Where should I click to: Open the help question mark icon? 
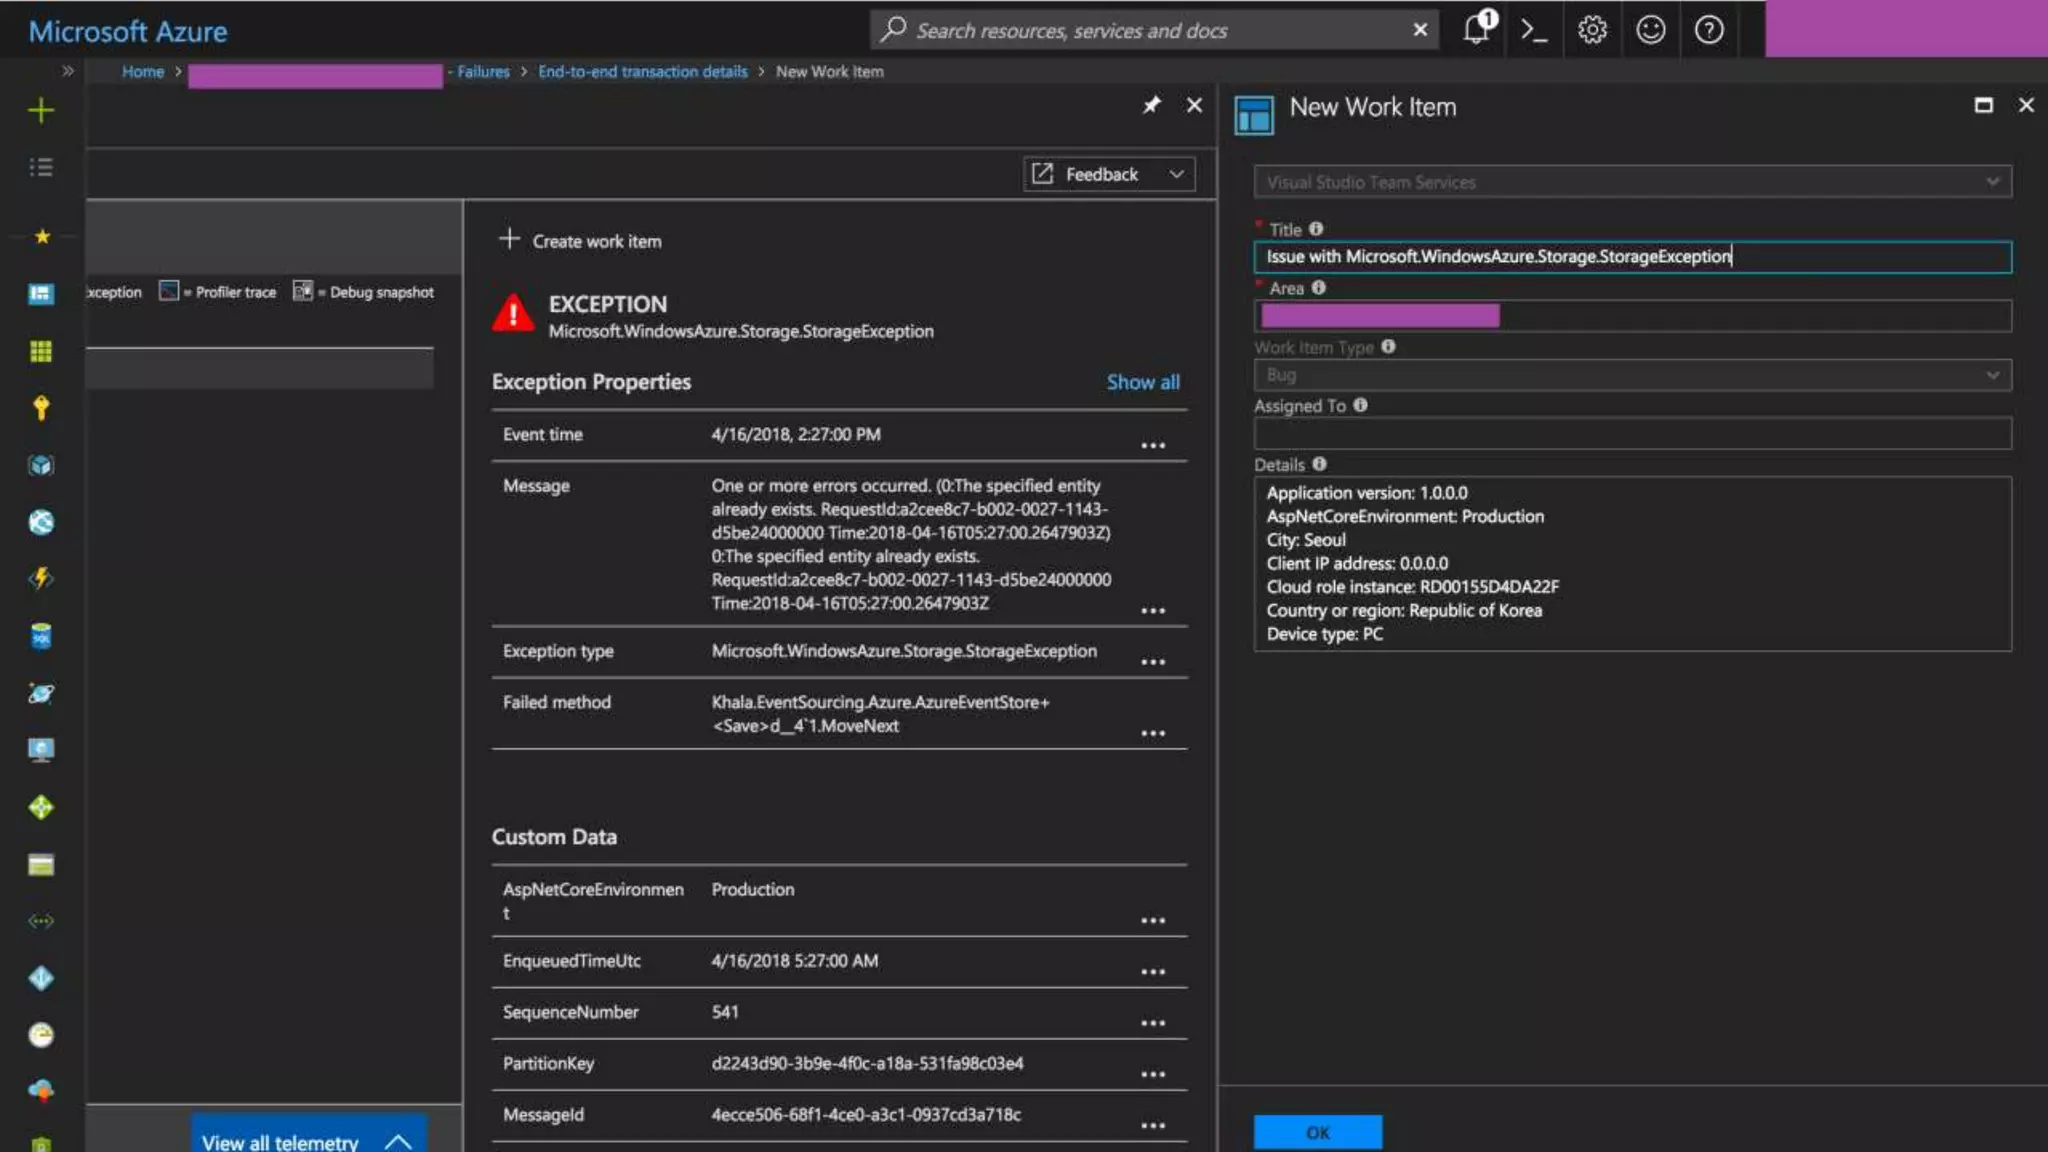1709,30
